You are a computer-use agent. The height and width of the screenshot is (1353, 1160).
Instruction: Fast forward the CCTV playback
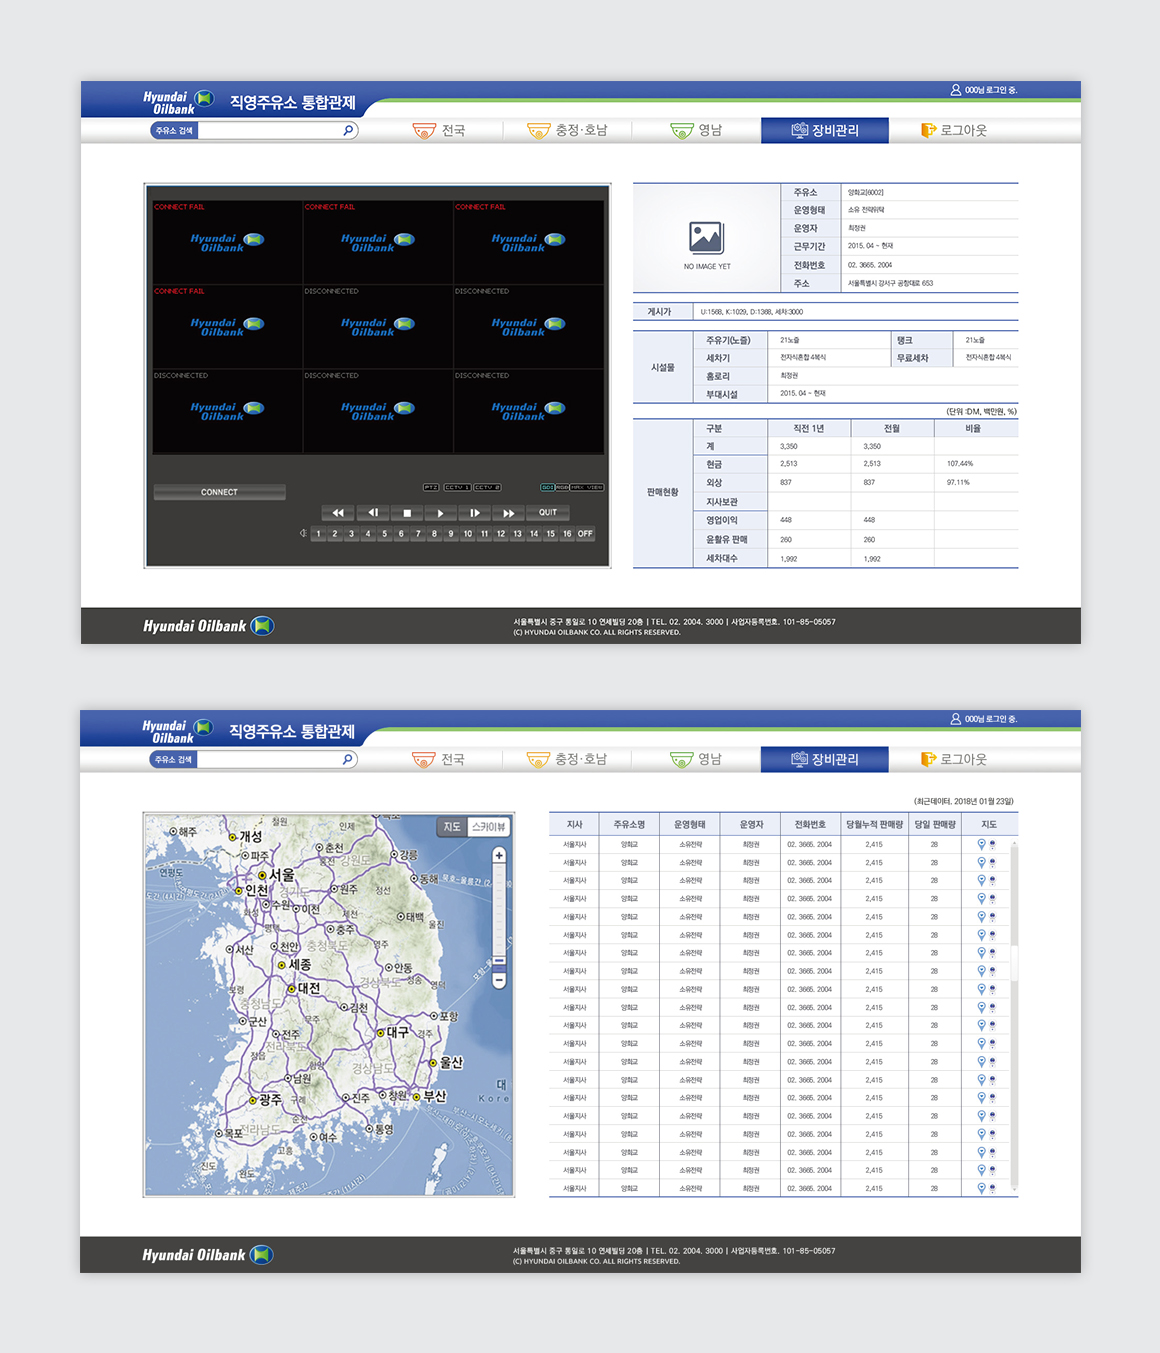(x=508, y=513)
